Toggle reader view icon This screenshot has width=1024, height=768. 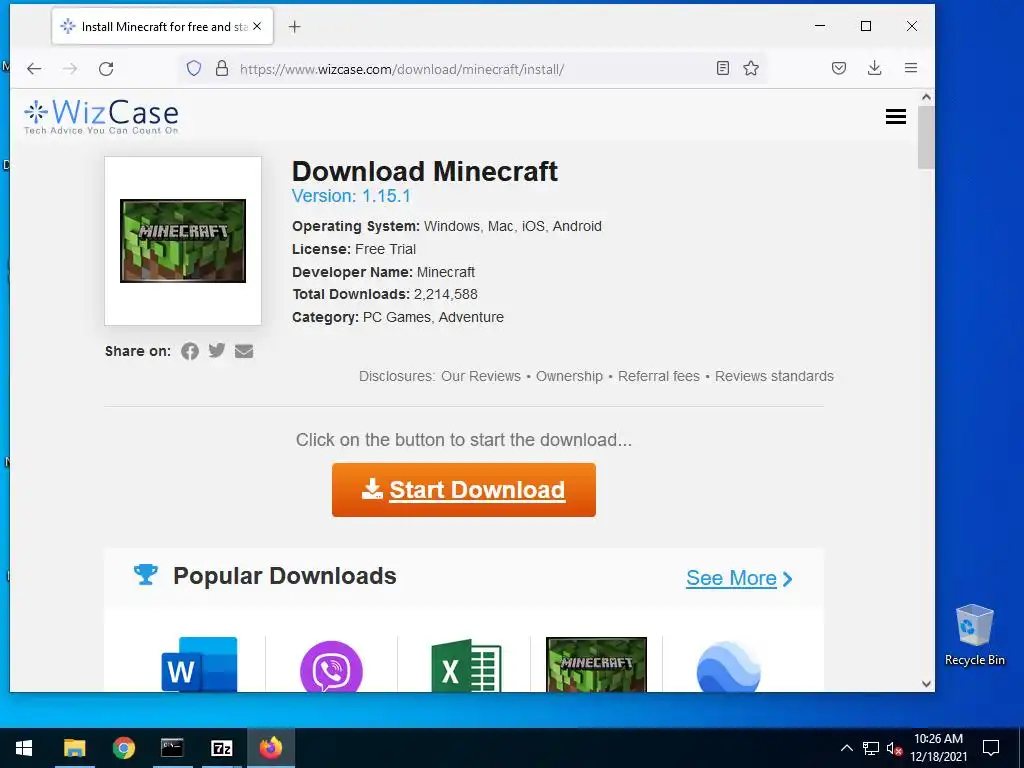coord(723,69)
